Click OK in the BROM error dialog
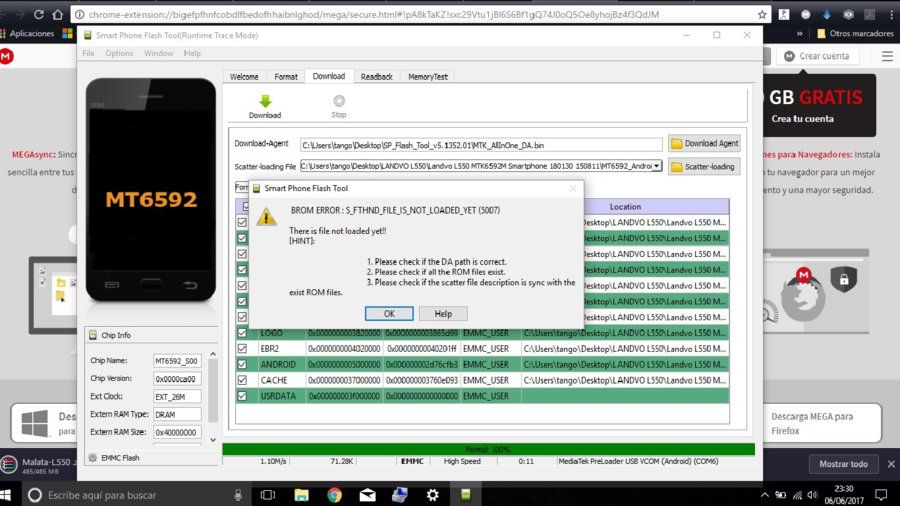Viewport: 900px width, 506px height. click(389, 313)
